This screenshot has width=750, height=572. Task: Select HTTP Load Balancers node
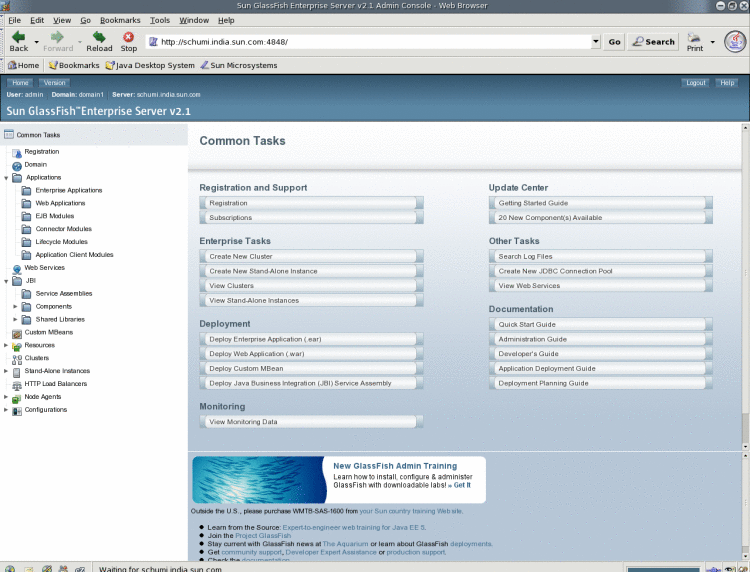55,384
